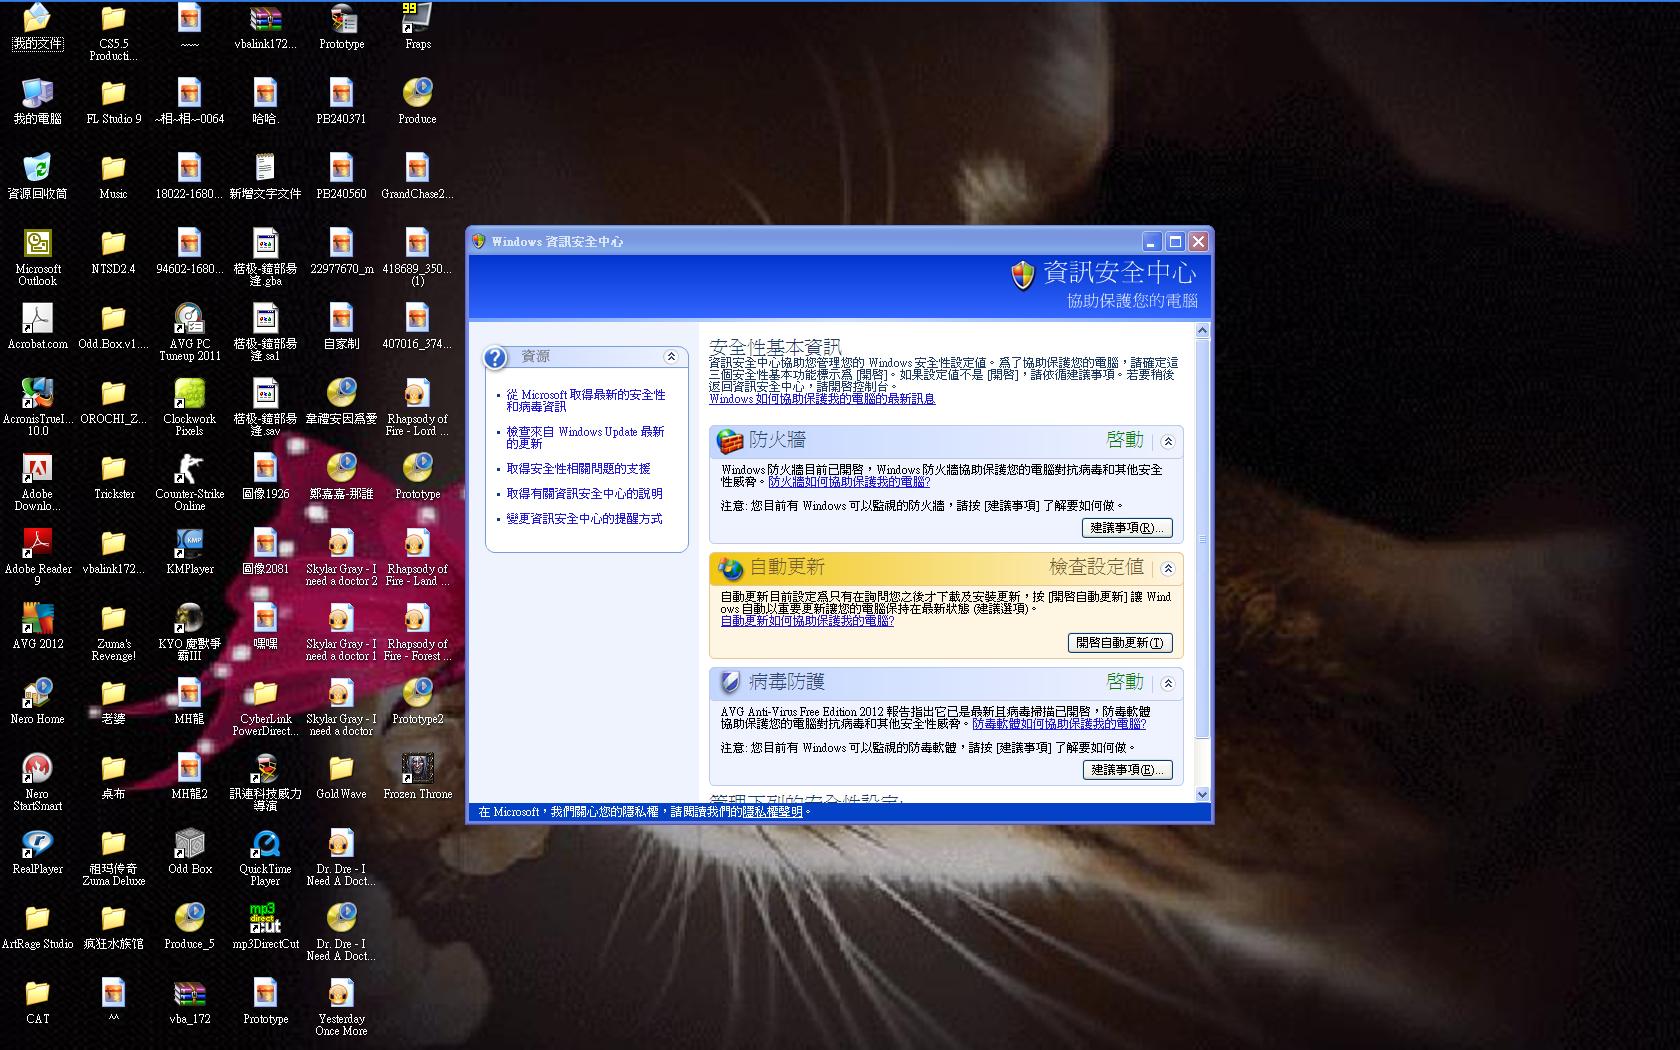Open the Odd Box desktop icon
The width and height of the screenshot is (1680, 1050).
190,851
